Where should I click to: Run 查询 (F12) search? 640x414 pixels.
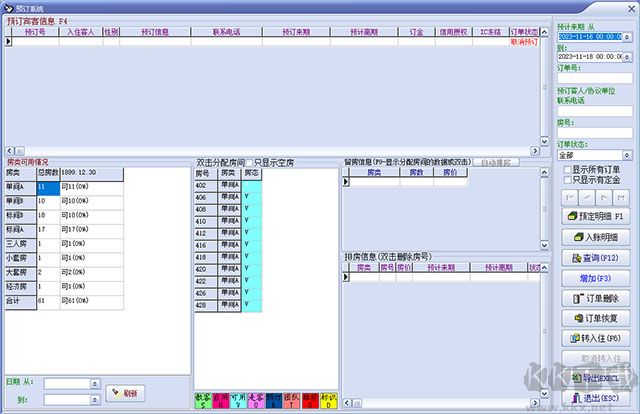point(597,257)
